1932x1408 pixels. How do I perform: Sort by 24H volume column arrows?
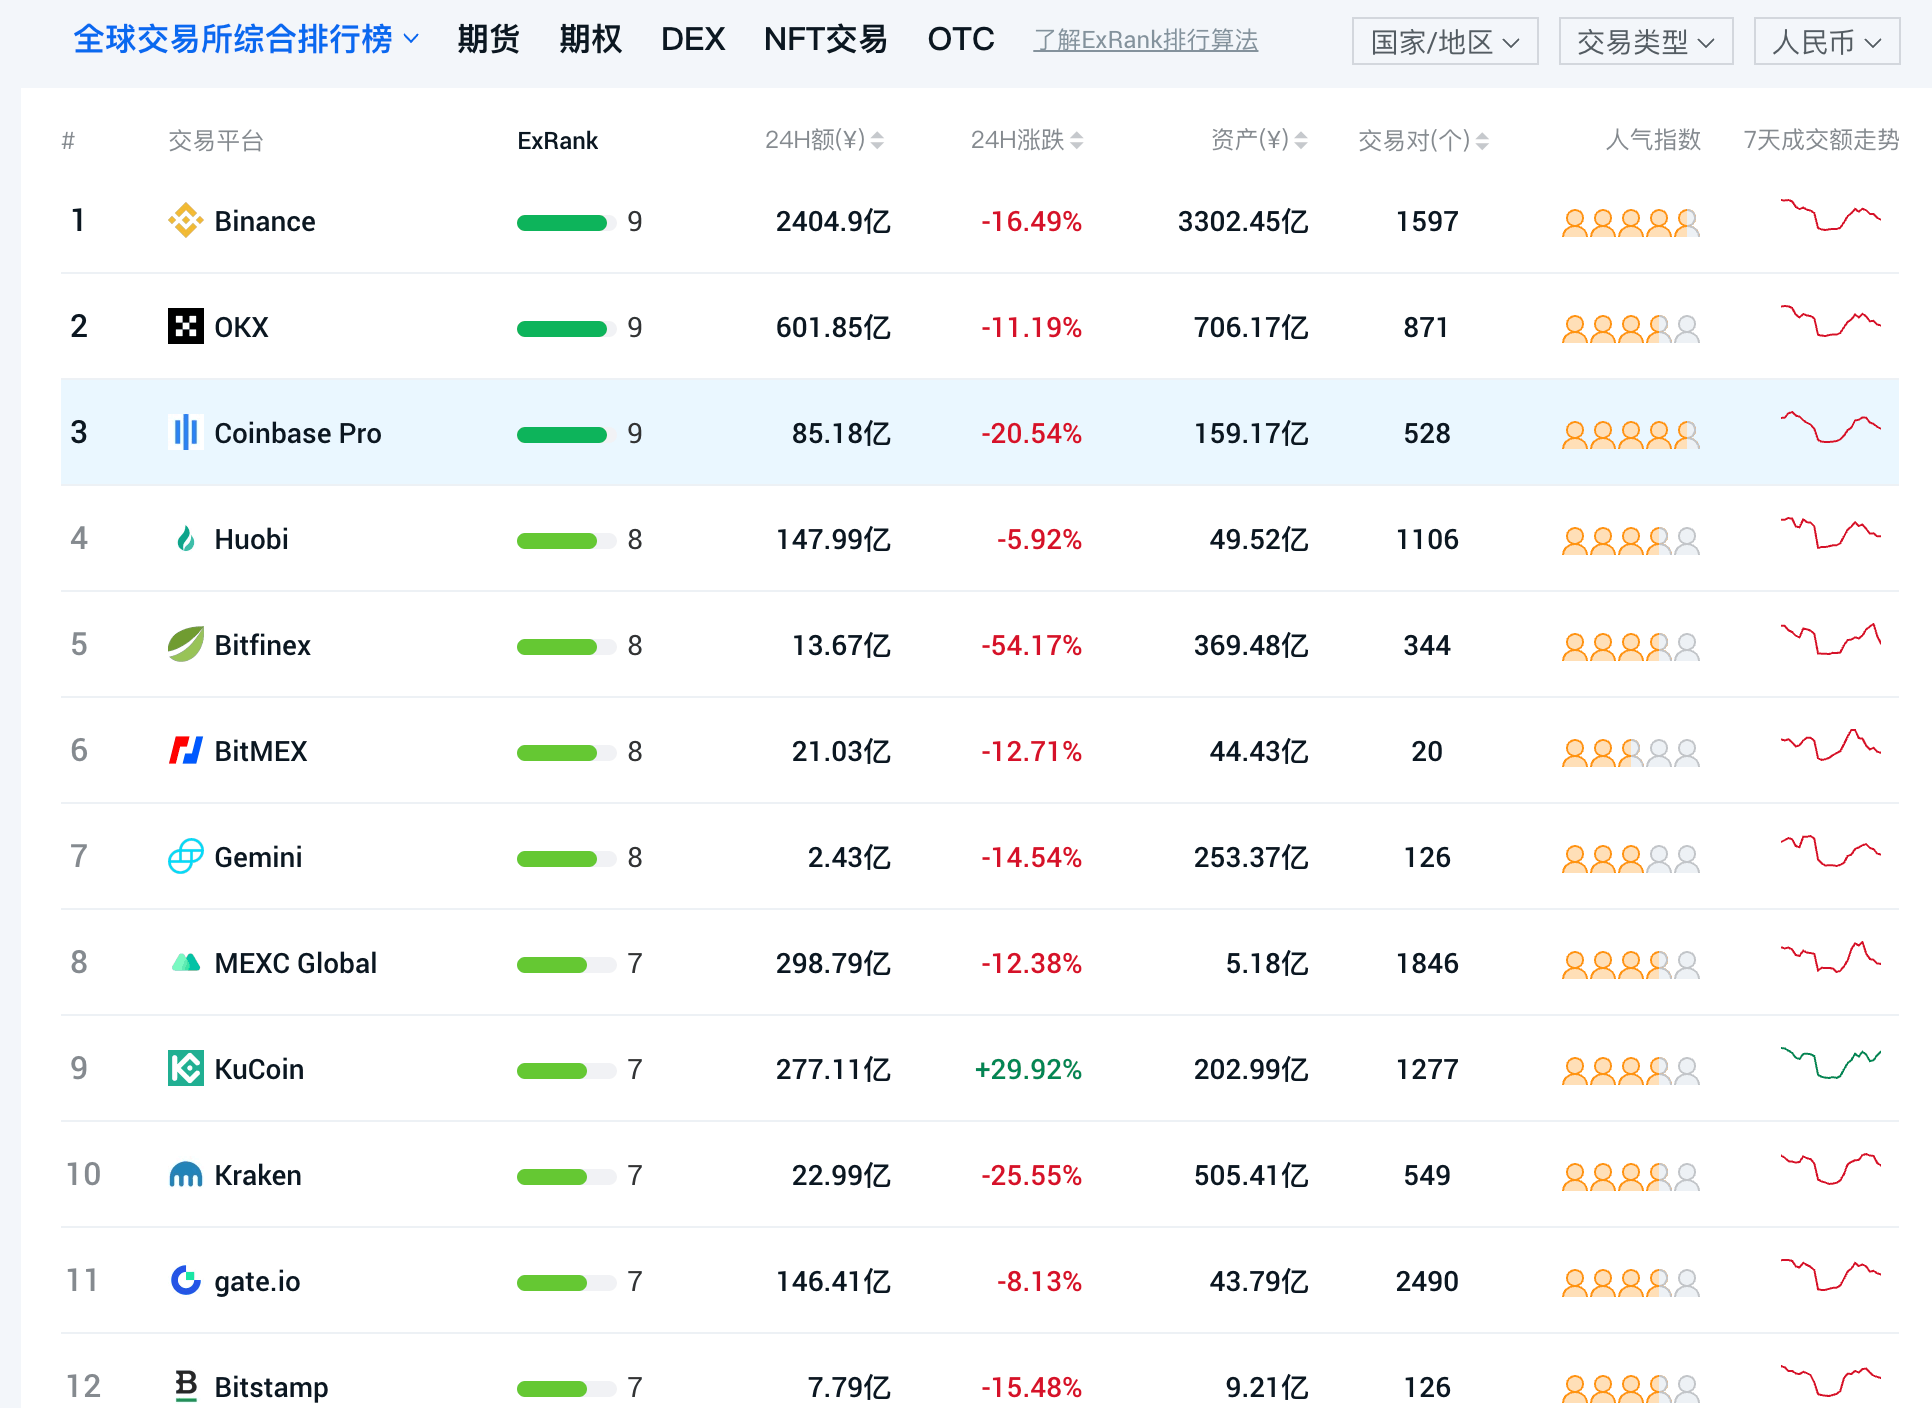pyautogui.click(x=877, y=141)
